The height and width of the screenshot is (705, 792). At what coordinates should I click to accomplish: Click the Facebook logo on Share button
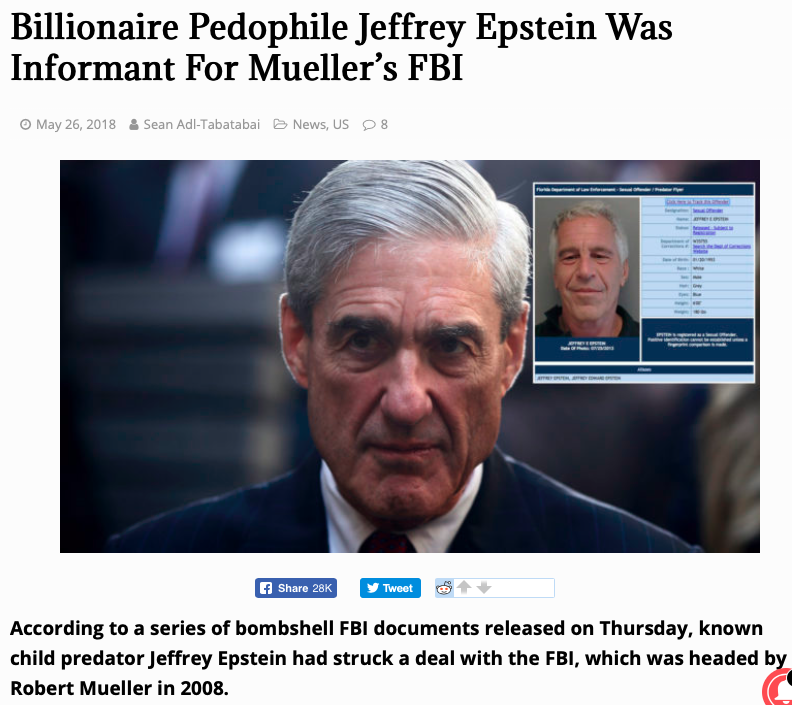266,588
